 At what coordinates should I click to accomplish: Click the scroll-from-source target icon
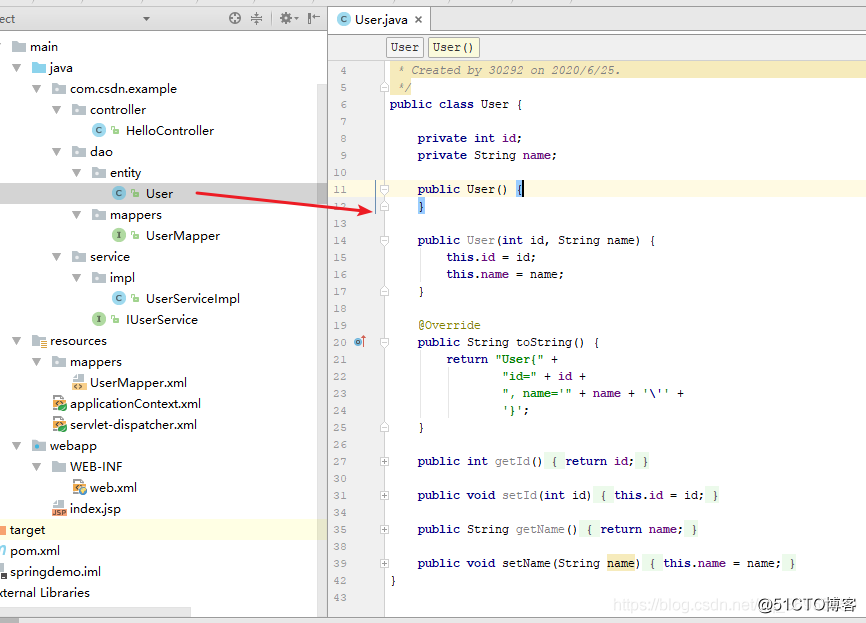(x=235, y=18)
